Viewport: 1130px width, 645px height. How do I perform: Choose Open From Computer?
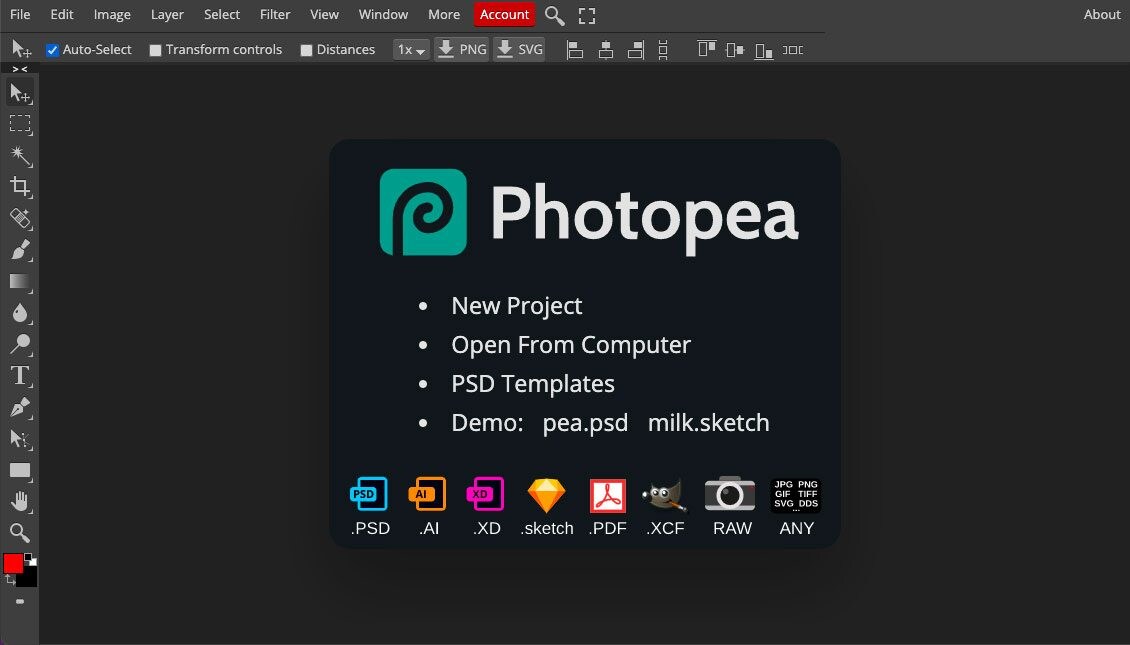tap(571, 344)
